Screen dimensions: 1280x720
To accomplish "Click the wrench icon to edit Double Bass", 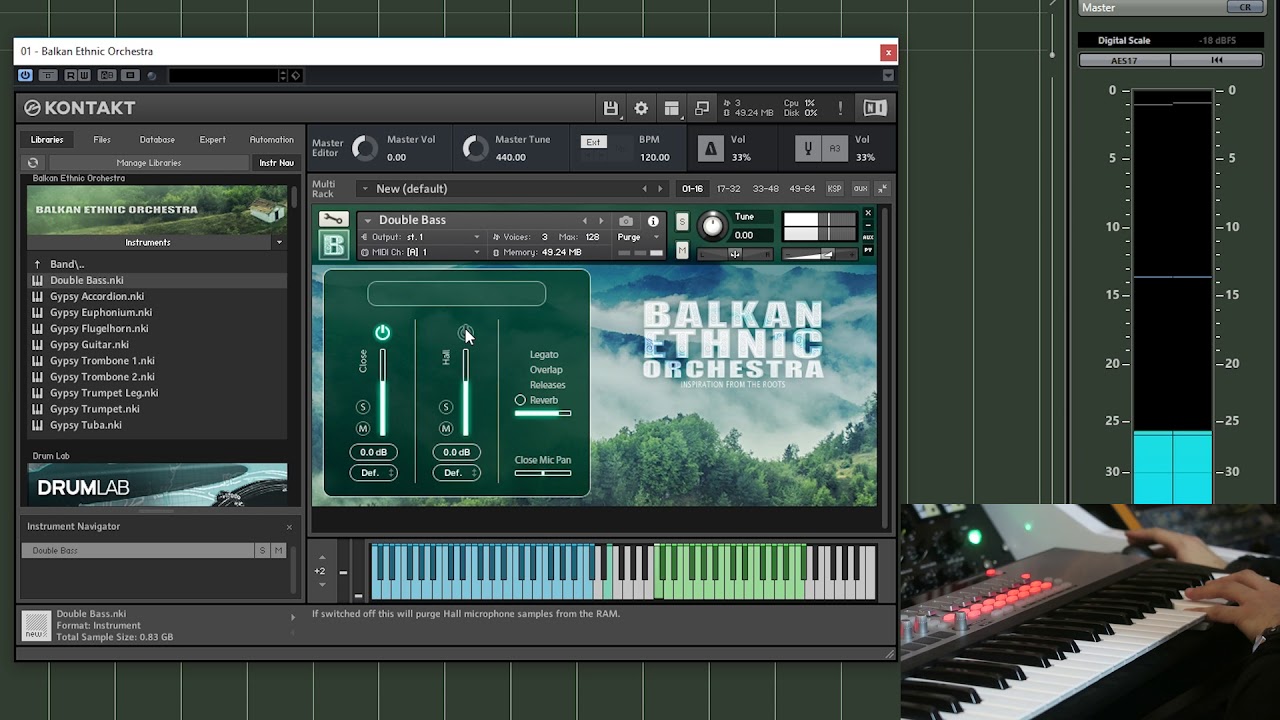I will [x=333, y=220].
